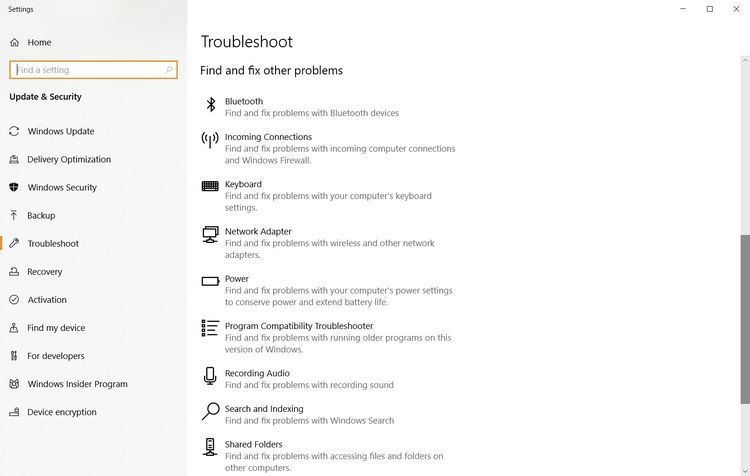Click the Bluetooth troubleshooter icon

pos(210,104)
